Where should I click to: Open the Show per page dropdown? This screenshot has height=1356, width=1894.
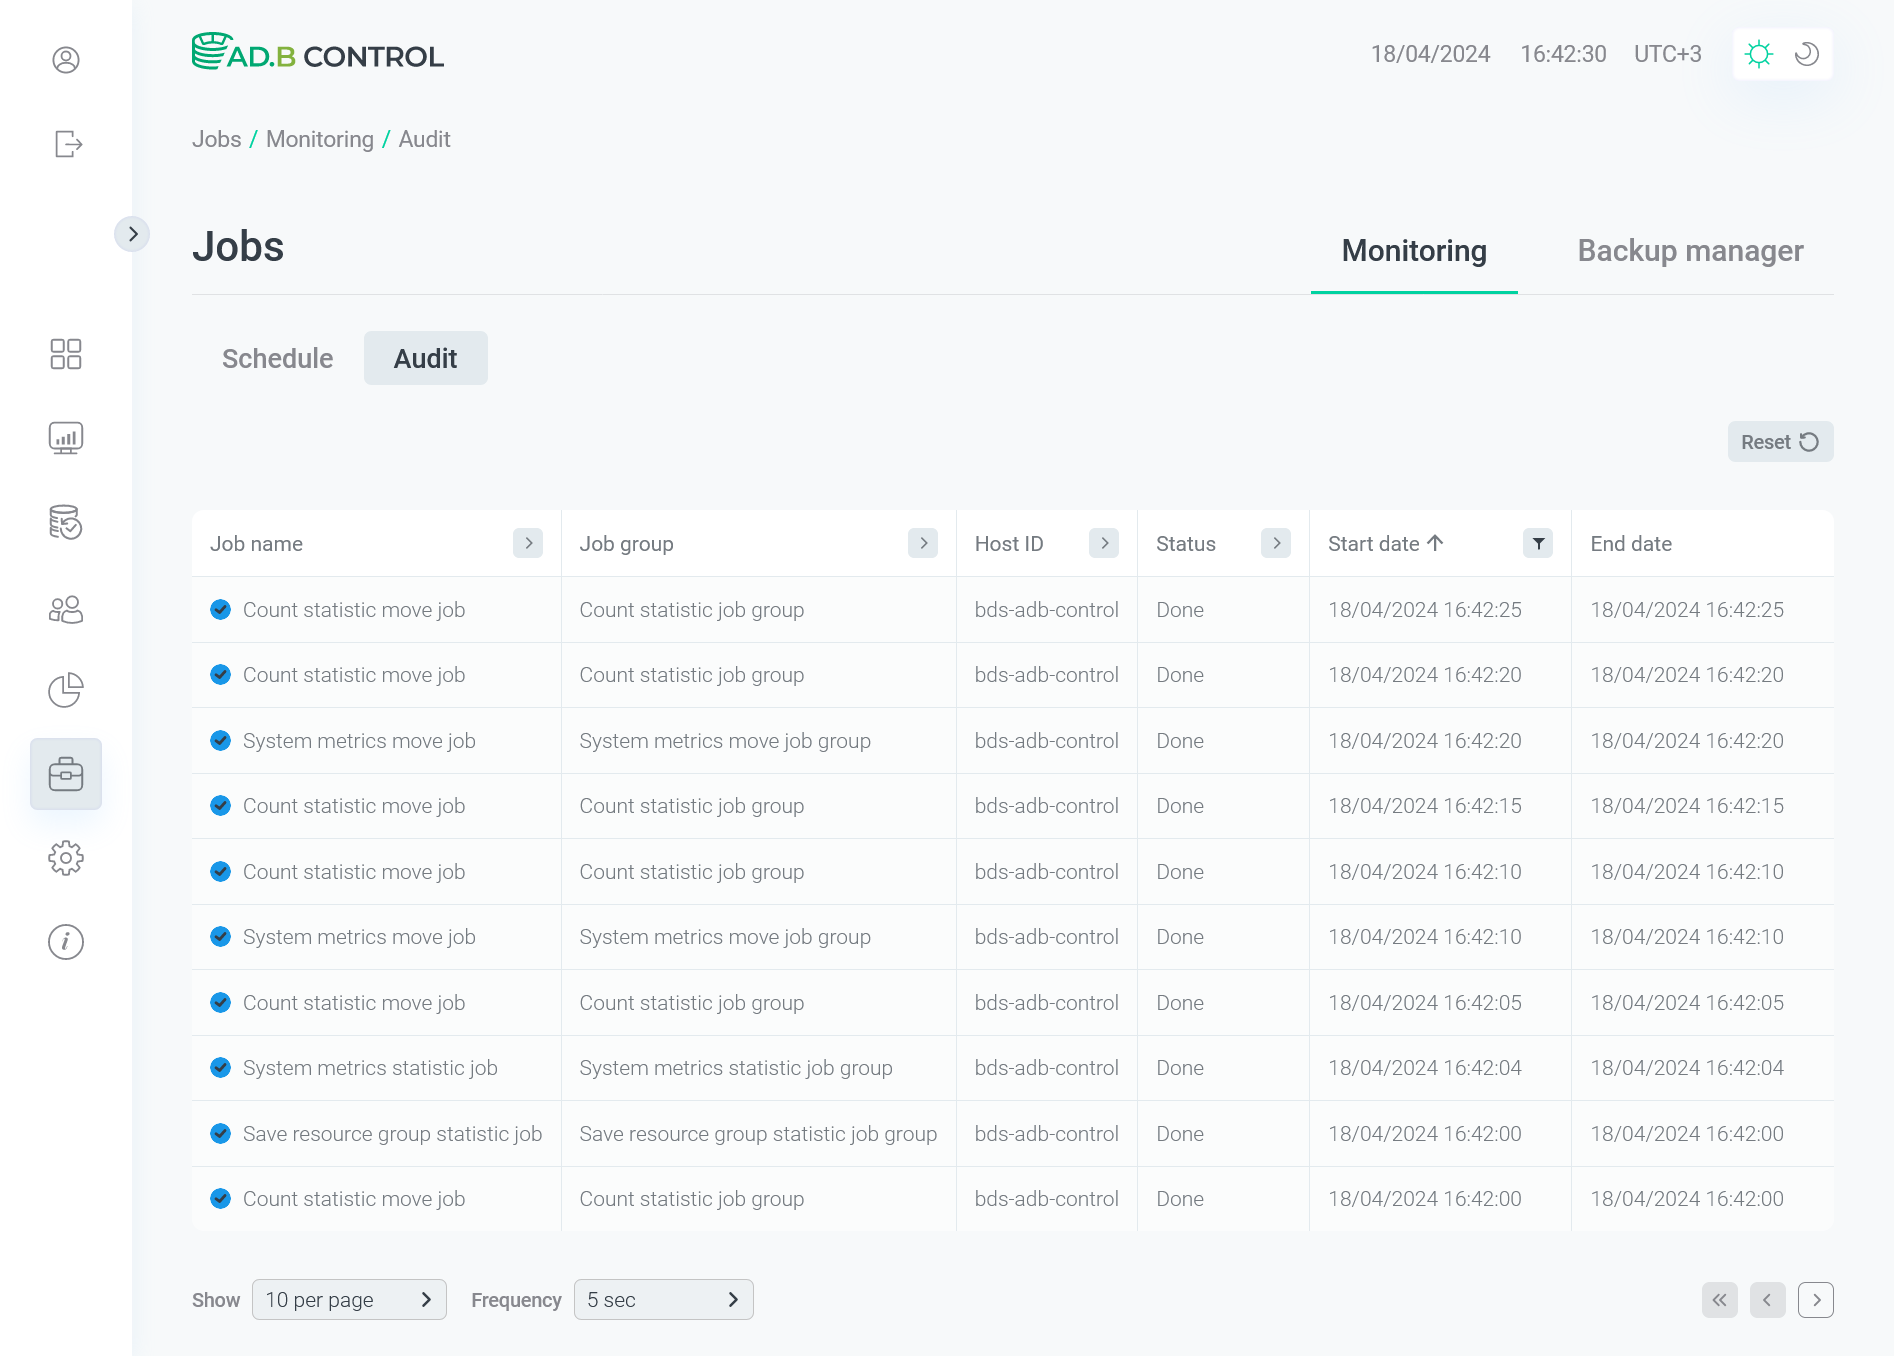tap(349, 1299)
